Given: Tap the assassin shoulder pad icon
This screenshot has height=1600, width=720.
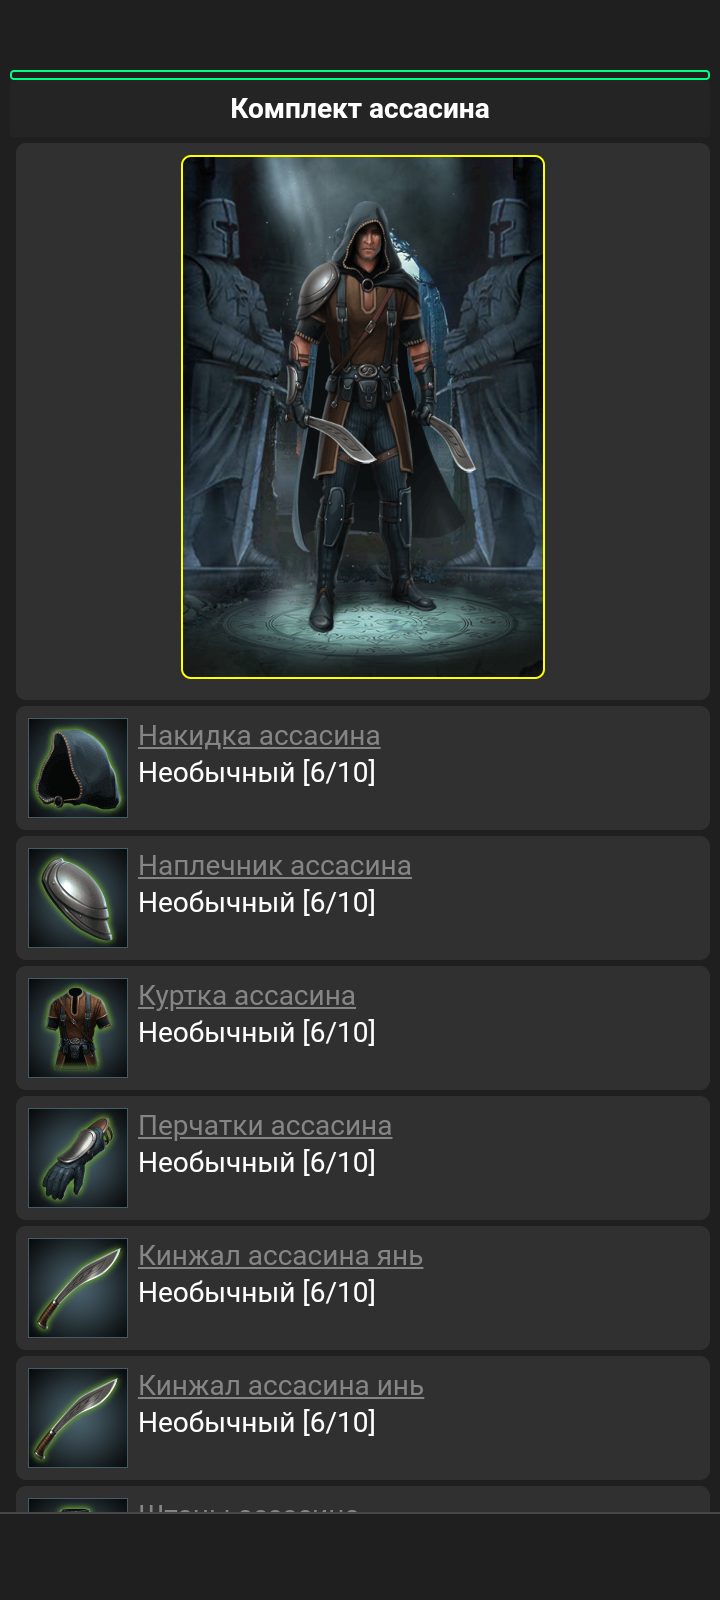Looking at the screenshot, I should click(78, 898).
